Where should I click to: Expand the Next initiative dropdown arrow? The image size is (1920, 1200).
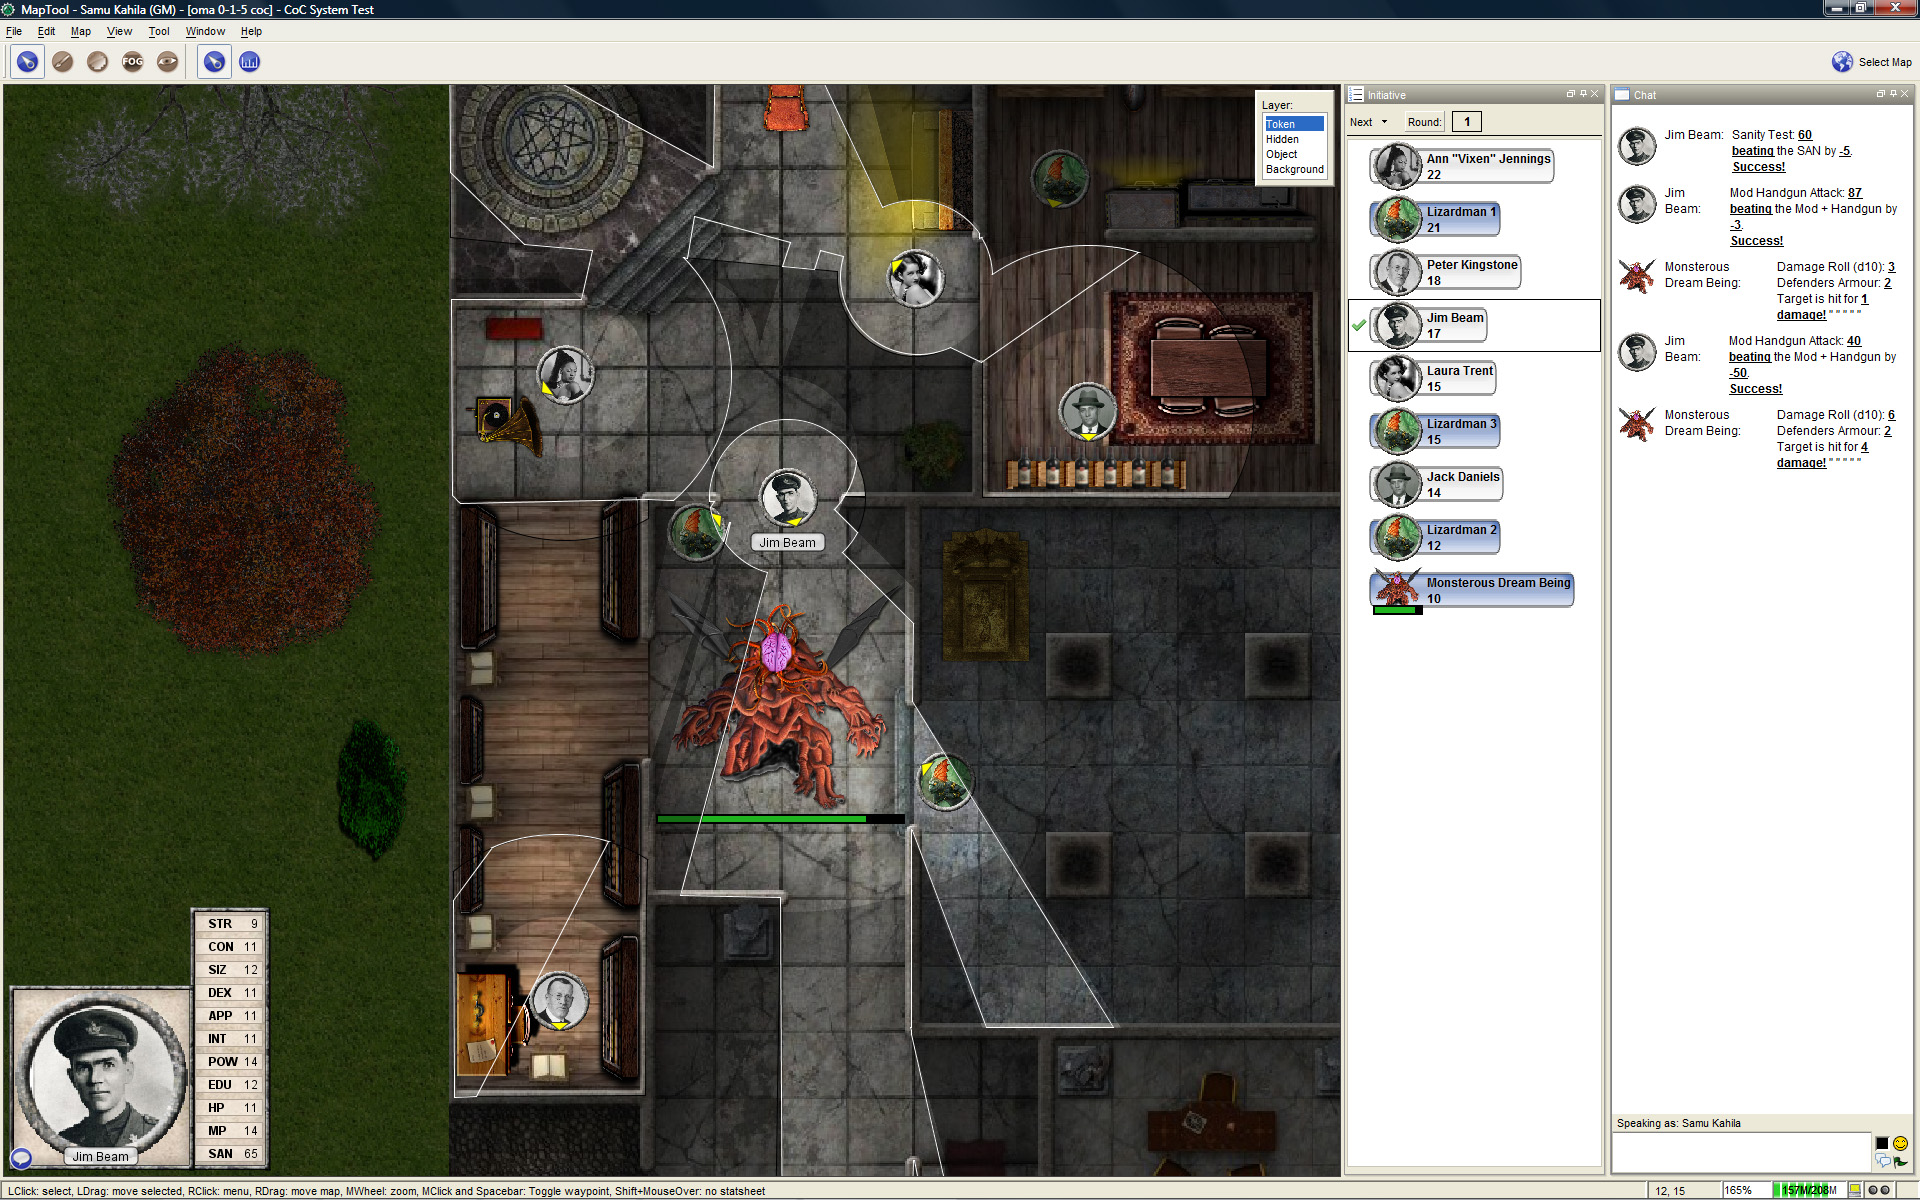[1384, 122]
